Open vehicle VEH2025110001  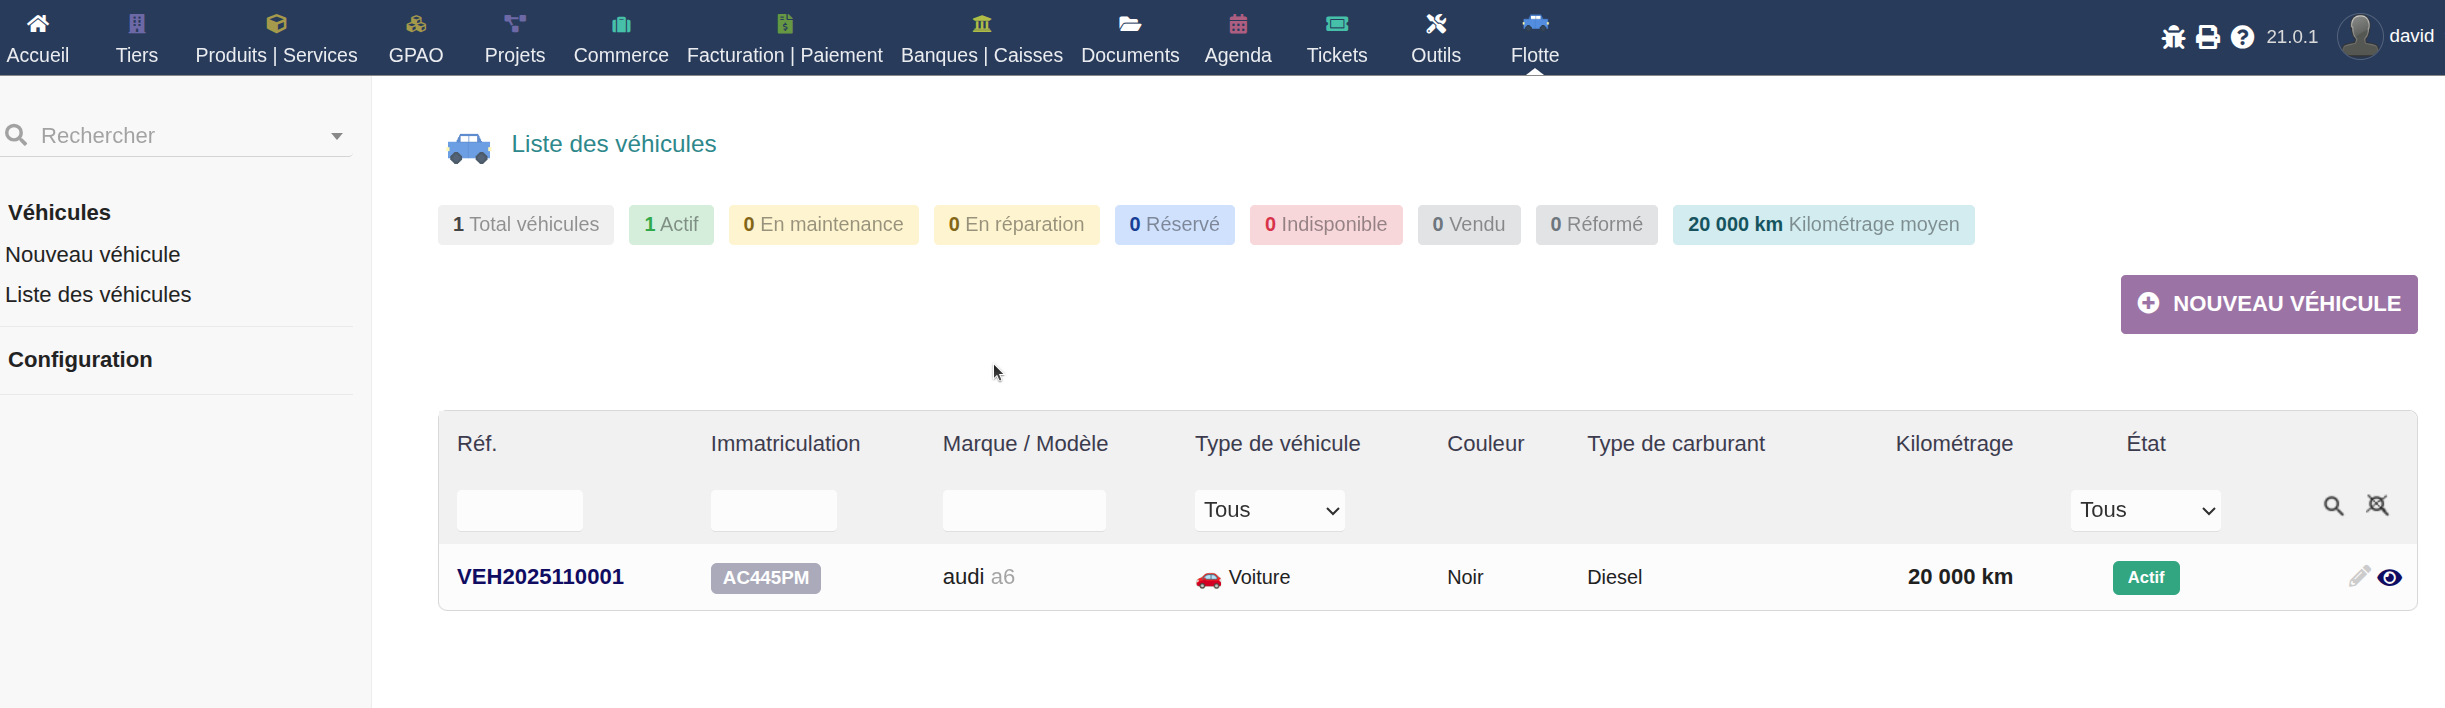(540, 577)
